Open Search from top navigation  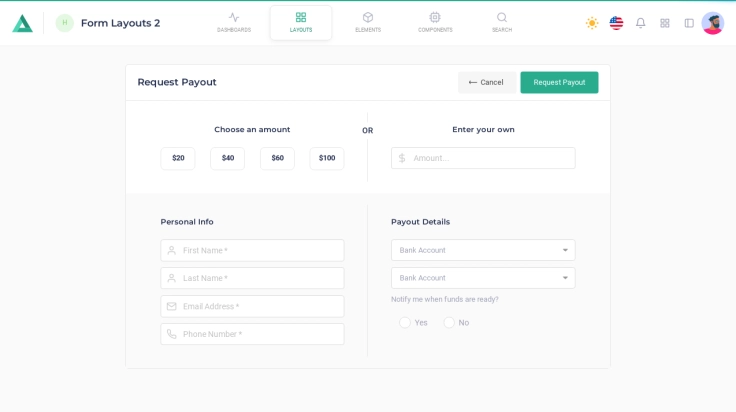(502, 22)
